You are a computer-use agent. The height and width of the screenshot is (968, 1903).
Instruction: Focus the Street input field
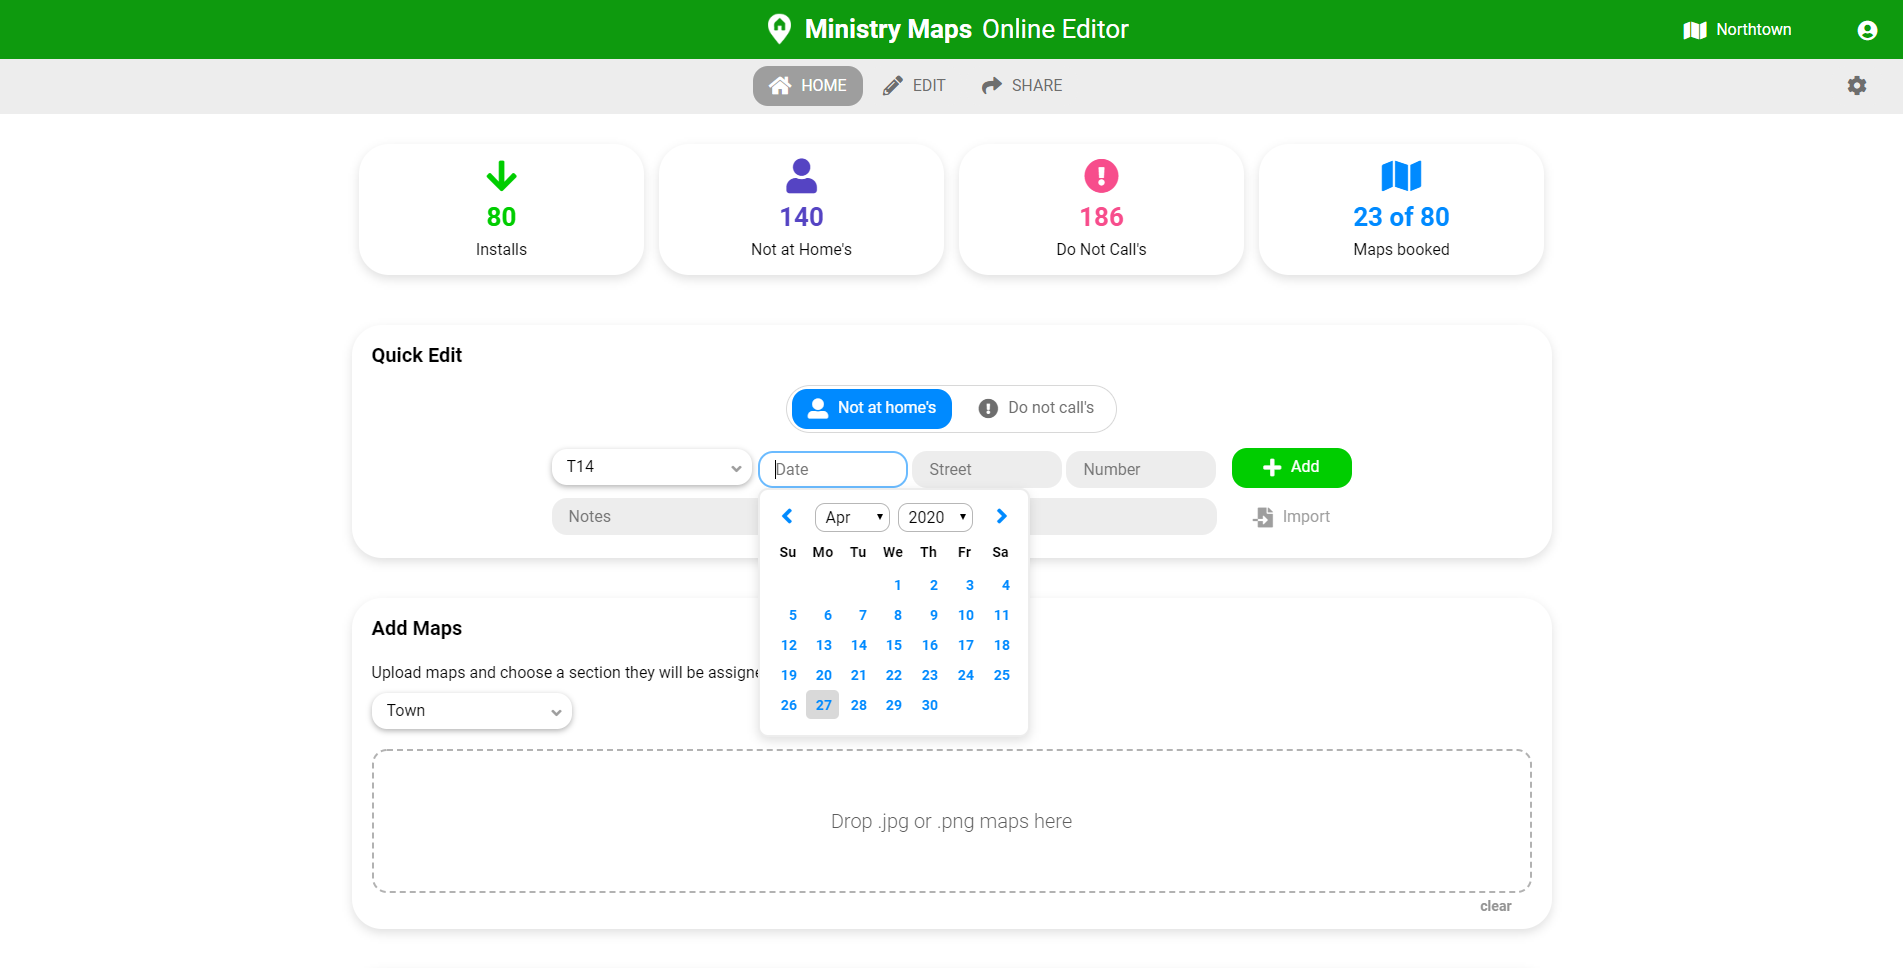(x=987, y=469)
